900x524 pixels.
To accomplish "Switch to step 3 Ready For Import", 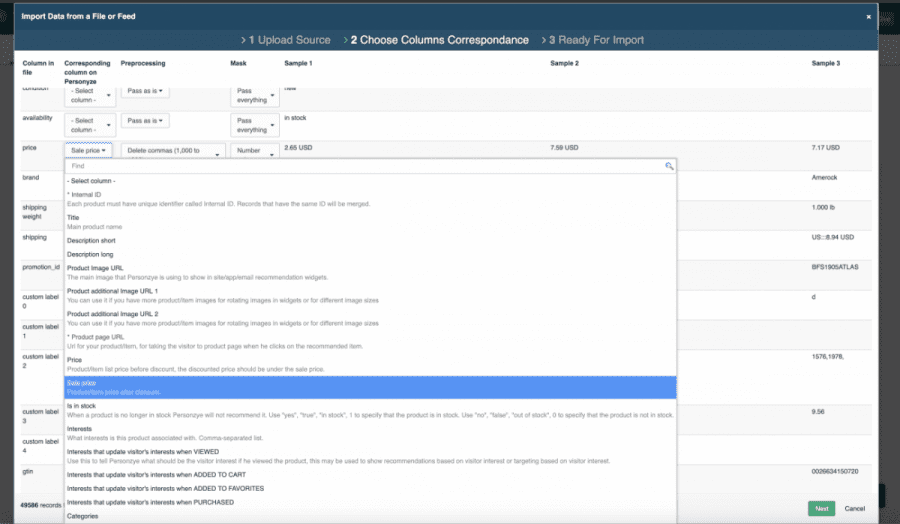I will click(591, 40).
